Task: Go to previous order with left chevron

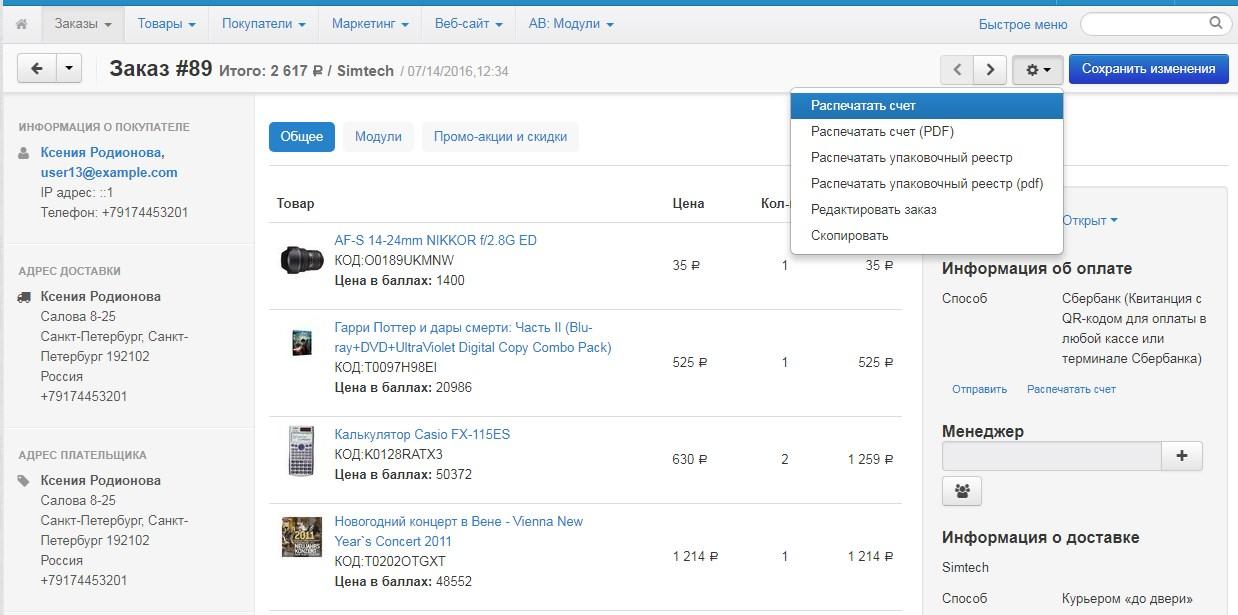Action: coord(957,69)
